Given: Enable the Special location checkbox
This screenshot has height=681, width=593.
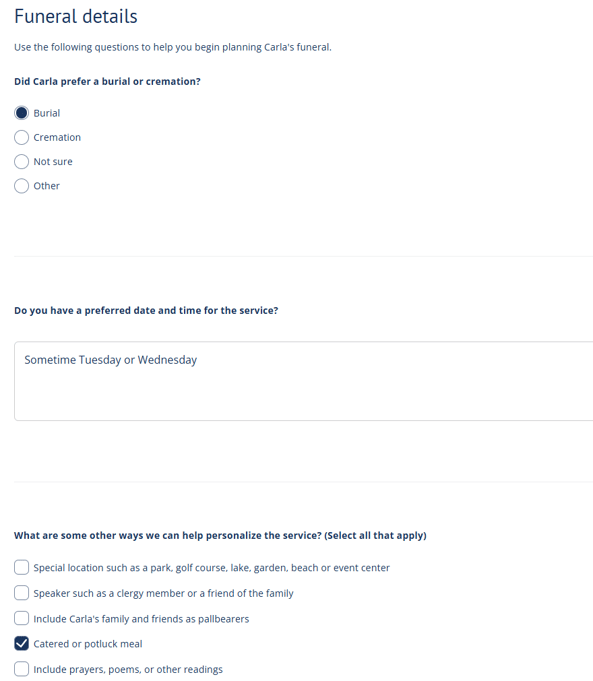Looking at the screenshot, I should pyautogui.click(x=21, y=567).
